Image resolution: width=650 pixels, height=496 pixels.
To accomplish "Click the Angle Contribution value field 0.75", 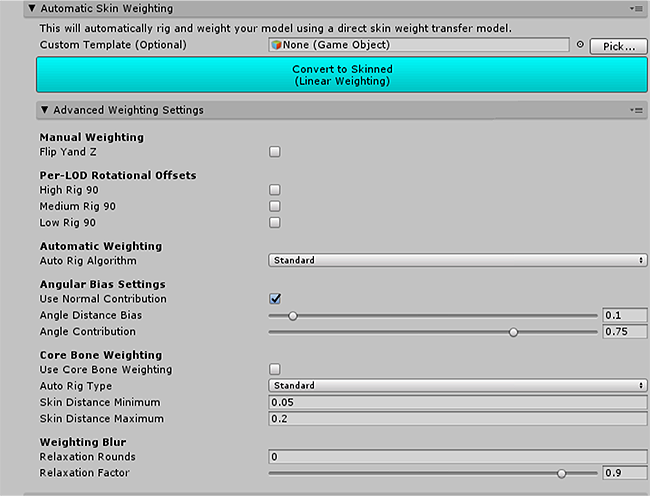I will click(x=625, y=331).
